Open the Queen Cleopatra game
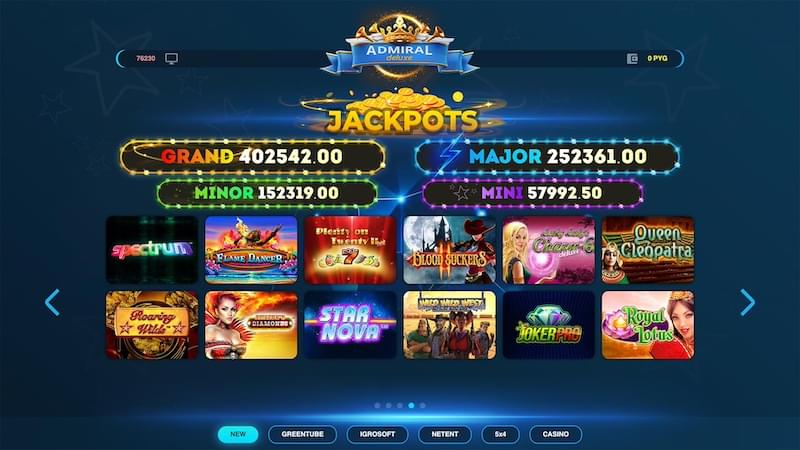 [x=647, y=249]
